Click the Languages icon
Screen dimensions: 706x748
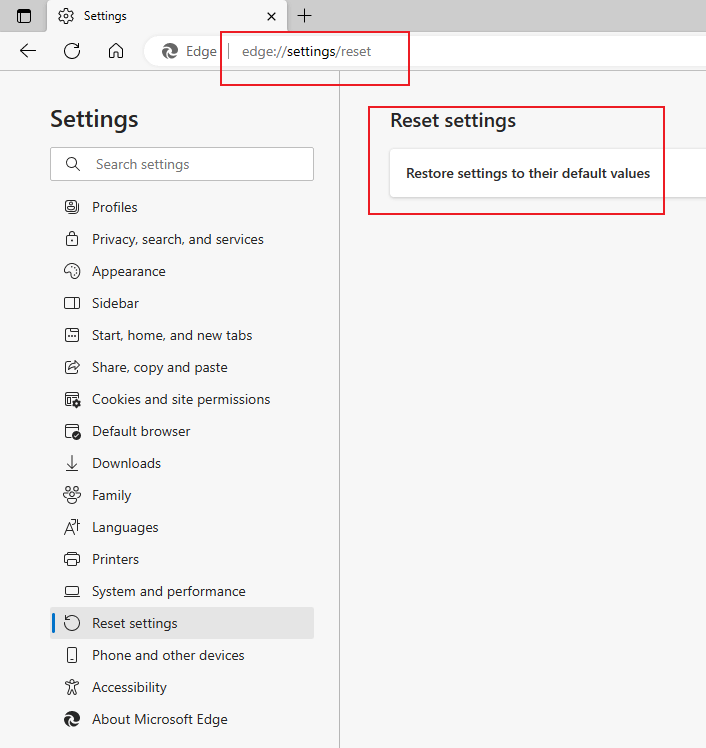pos(72,527)
